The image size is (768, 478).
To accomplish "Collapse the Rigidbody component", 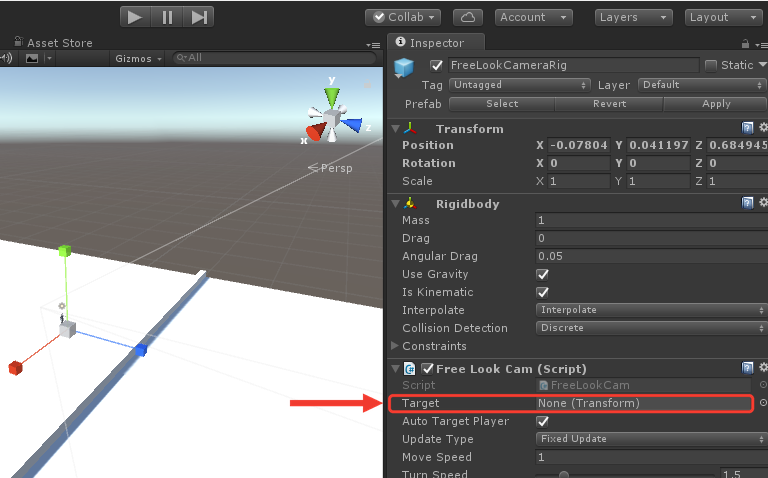I will click(x=396, y=204).
